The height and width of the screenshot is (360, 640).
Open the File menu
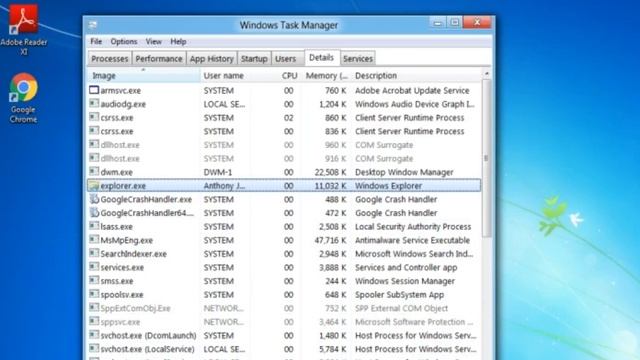[x=96, y=42]
